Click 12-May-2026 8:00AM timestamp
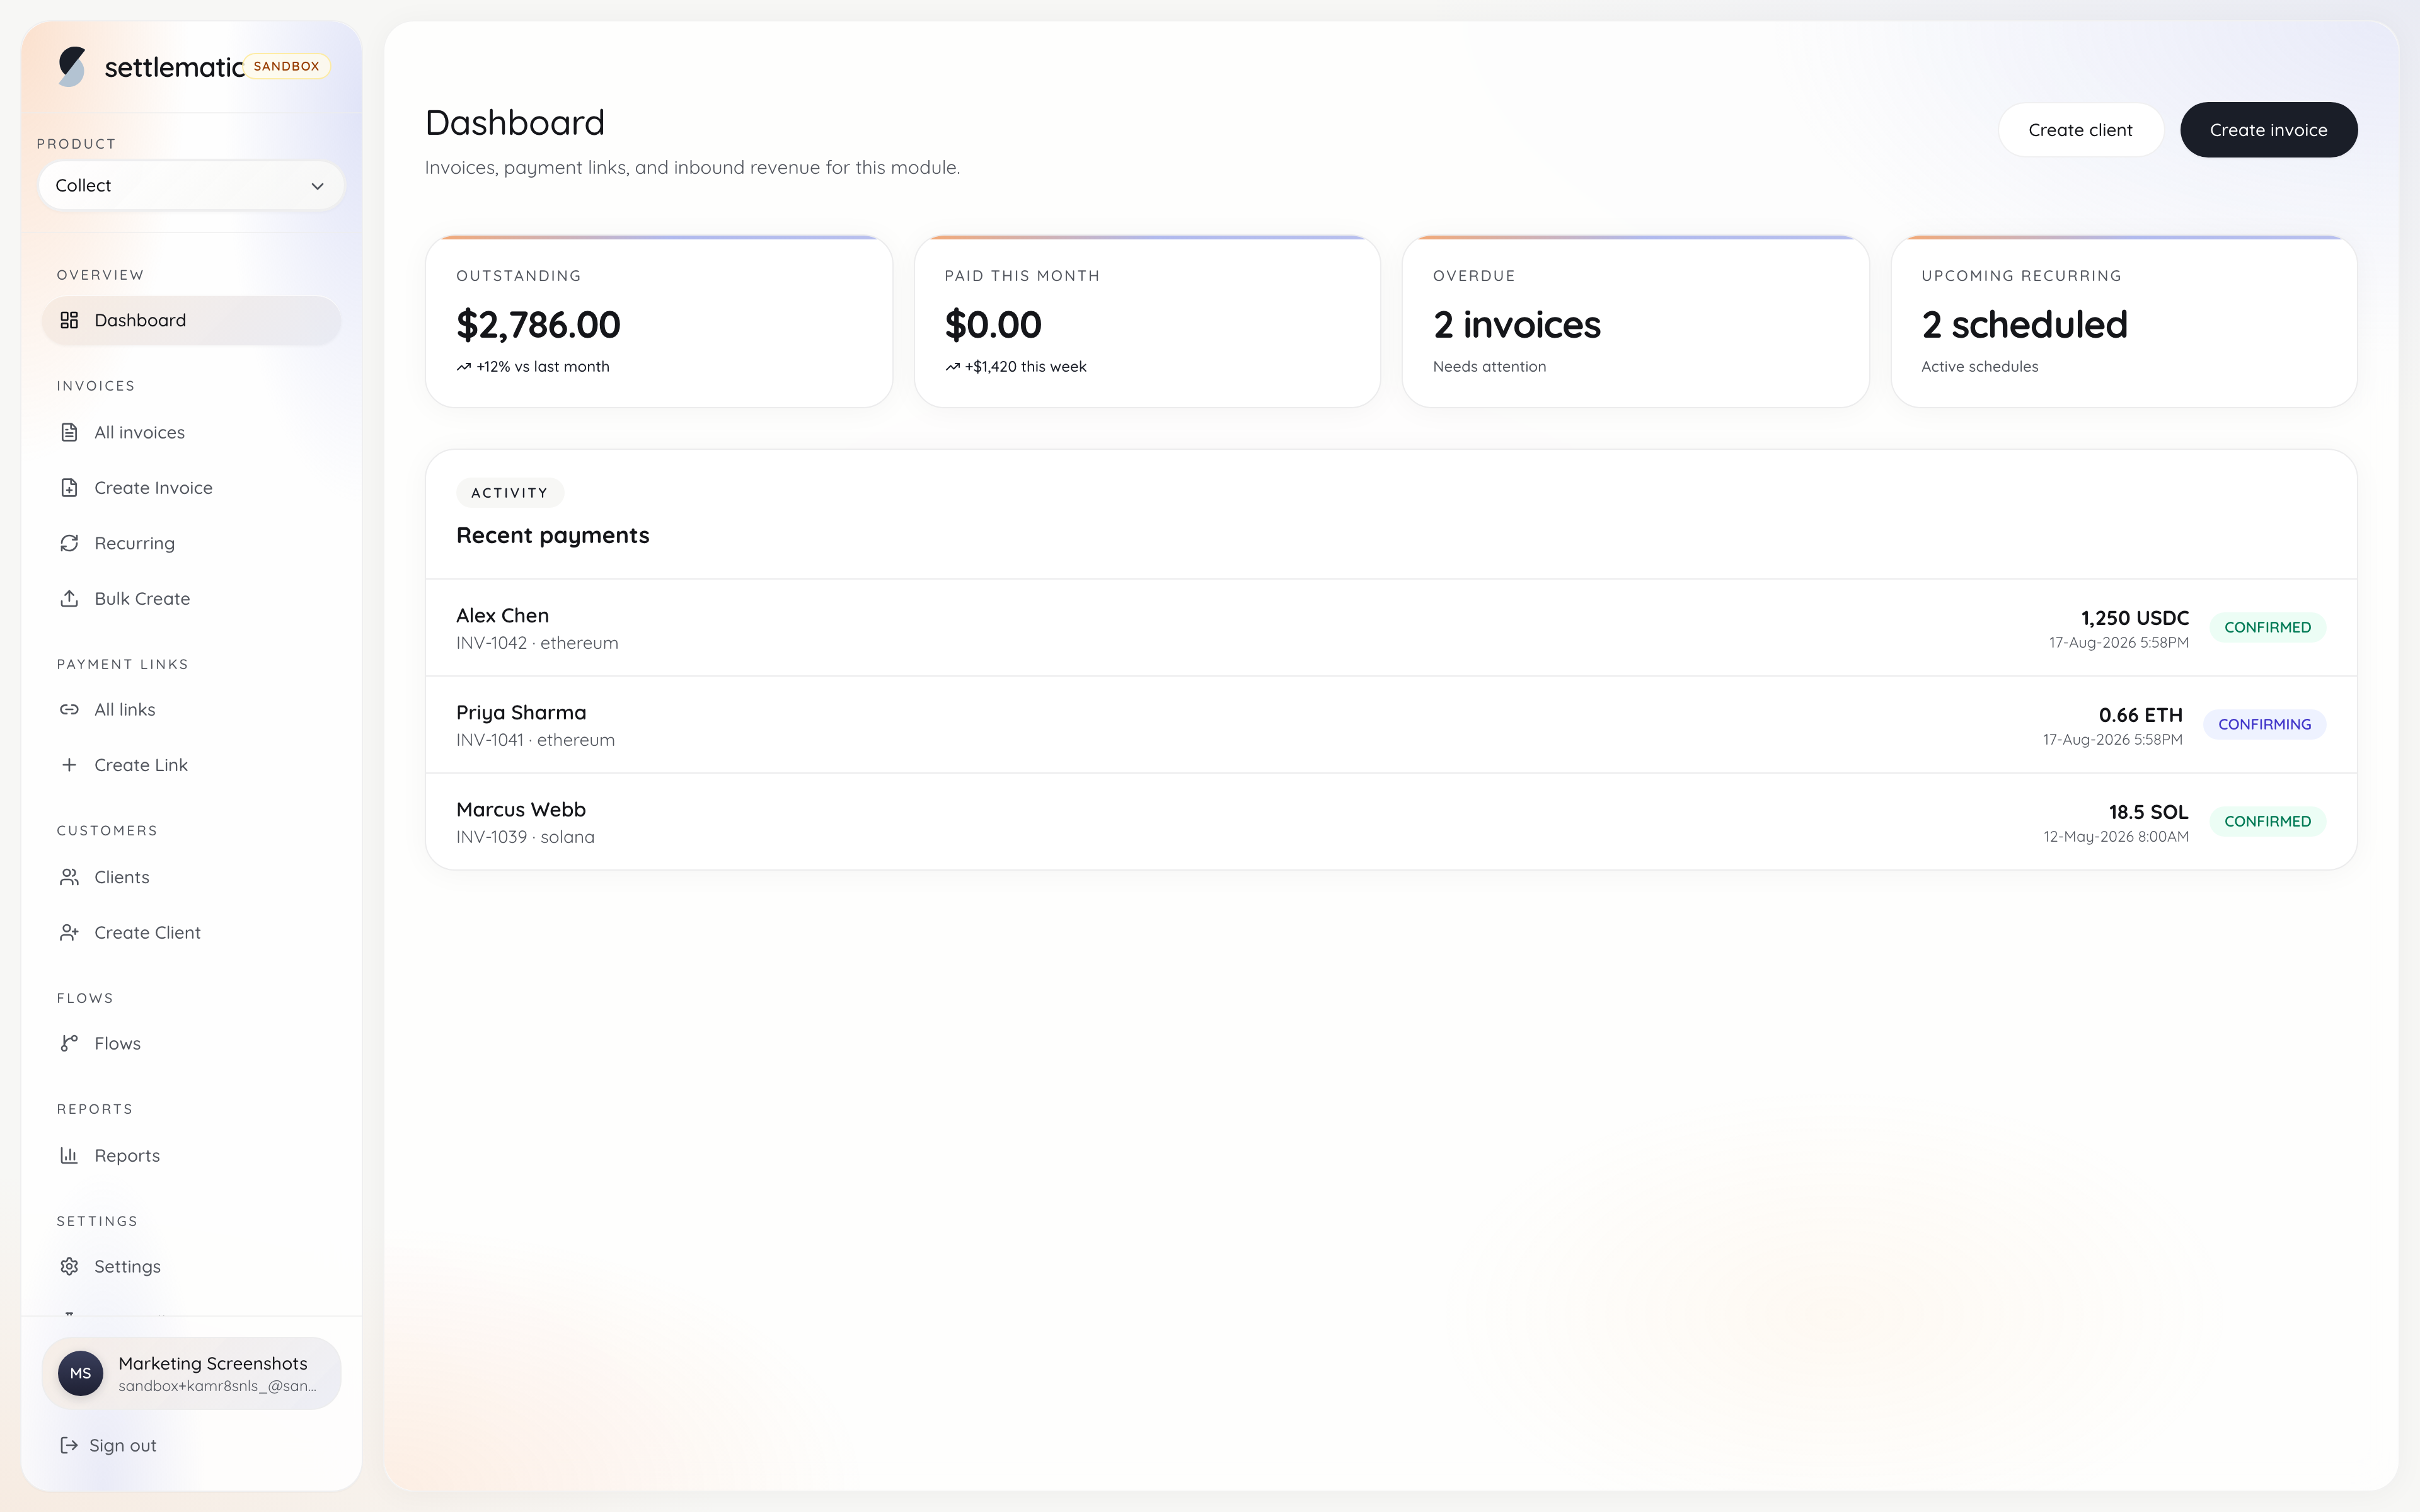 tap(2115, 837)
